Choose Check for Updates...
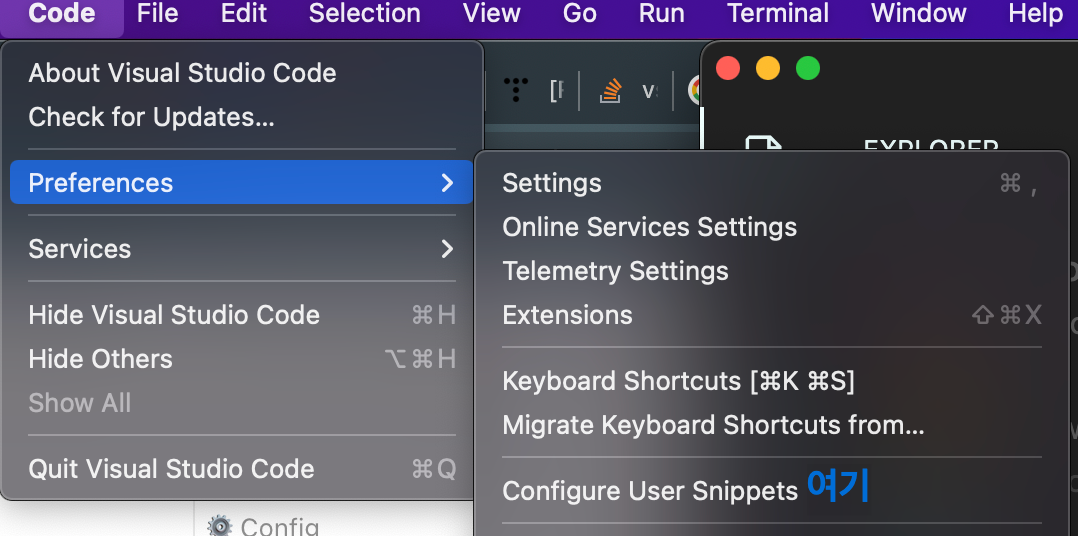Viewport: 1078px width, 536px height. click(x=241, y=117)
